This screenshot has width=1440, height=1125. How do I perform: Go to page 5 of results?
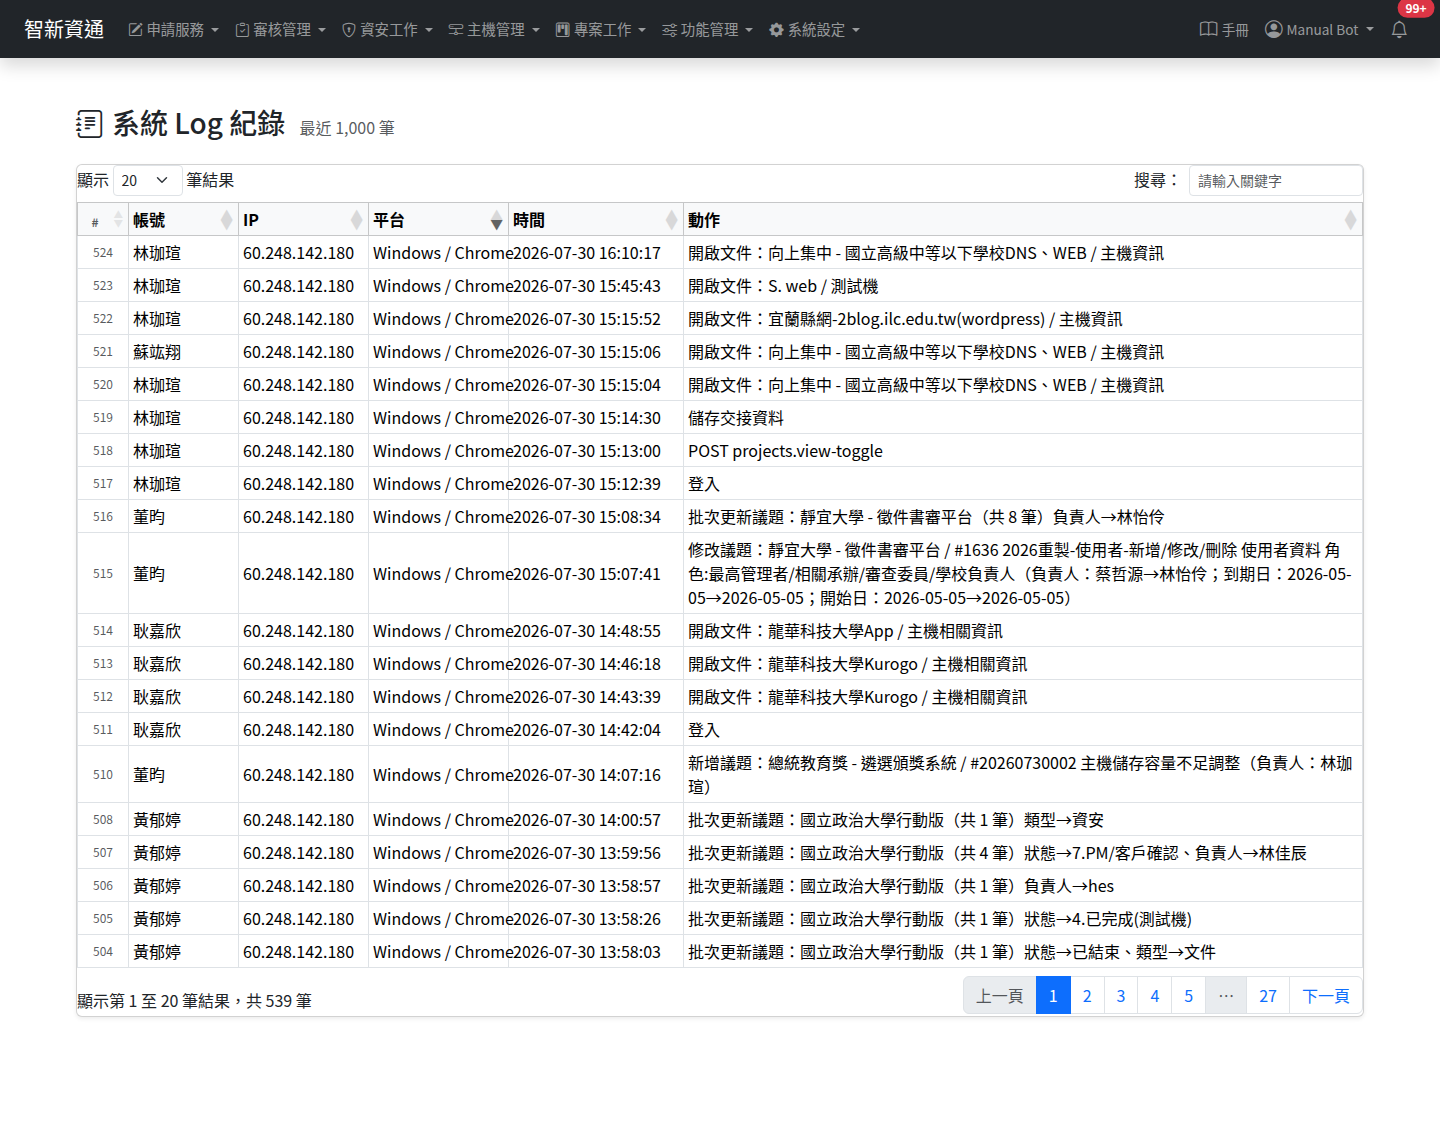coord(1189,996)
